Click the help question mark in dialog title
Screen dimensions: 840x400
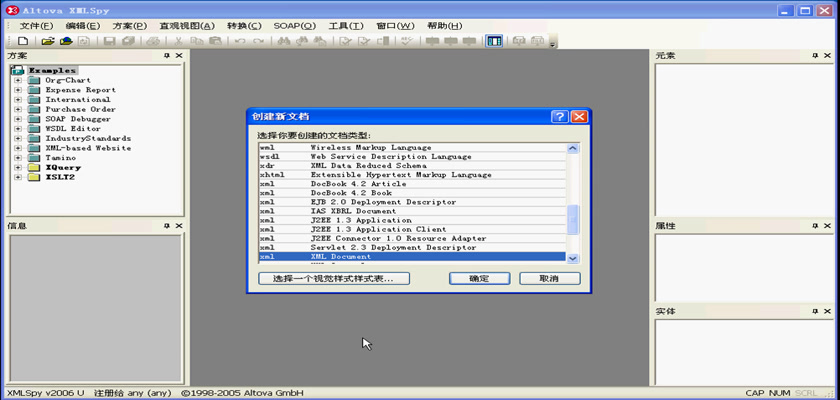559,117
